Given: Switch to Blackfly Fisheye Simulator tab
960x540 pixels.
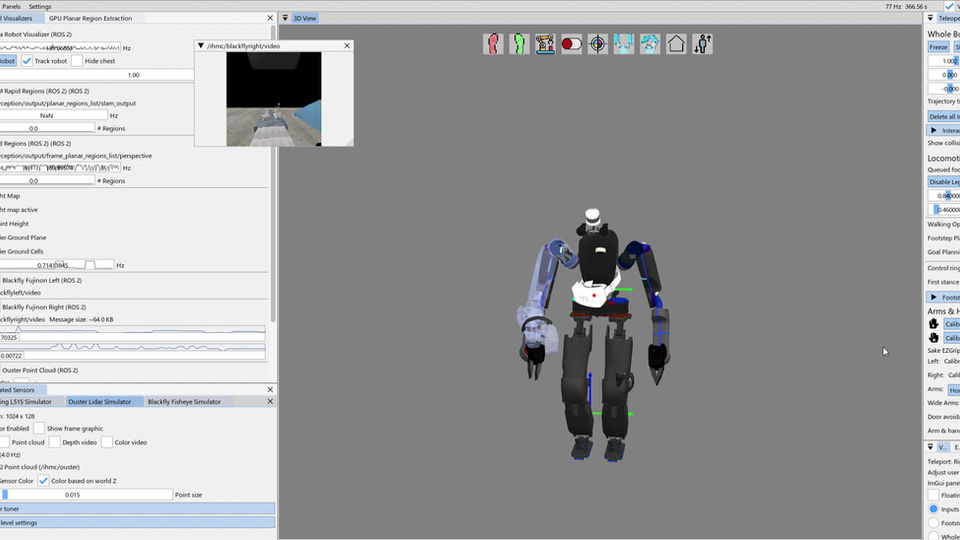Looking at the screenshot, I should [184, 402].
